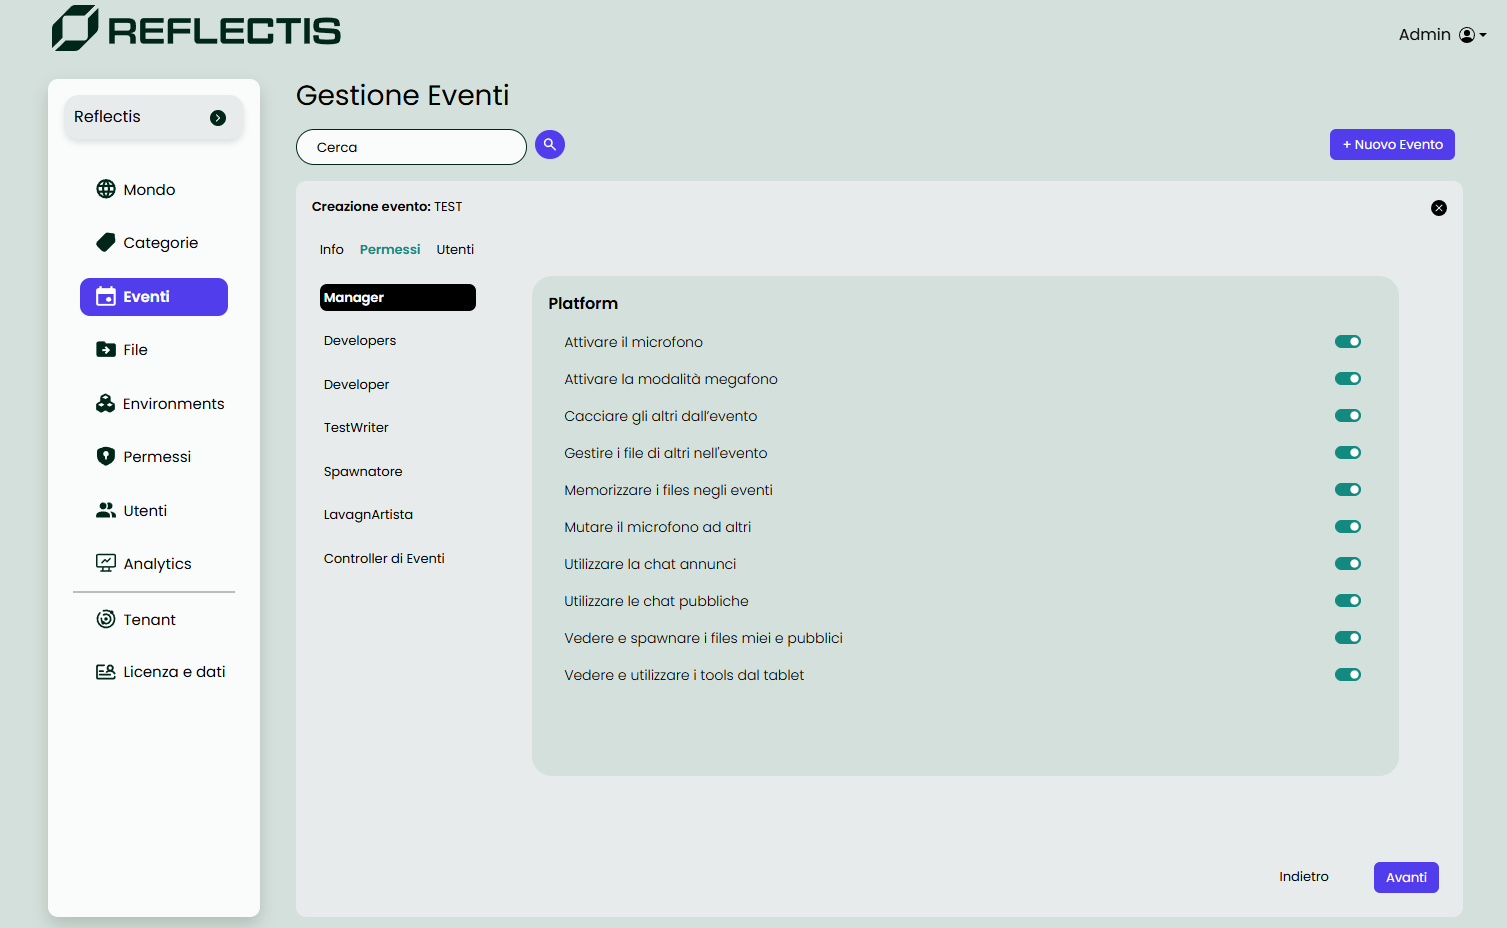Screen dimensions: 1507x928
Task: Disable 'Attivare il microfono' for Manager
Action: 1347,341
